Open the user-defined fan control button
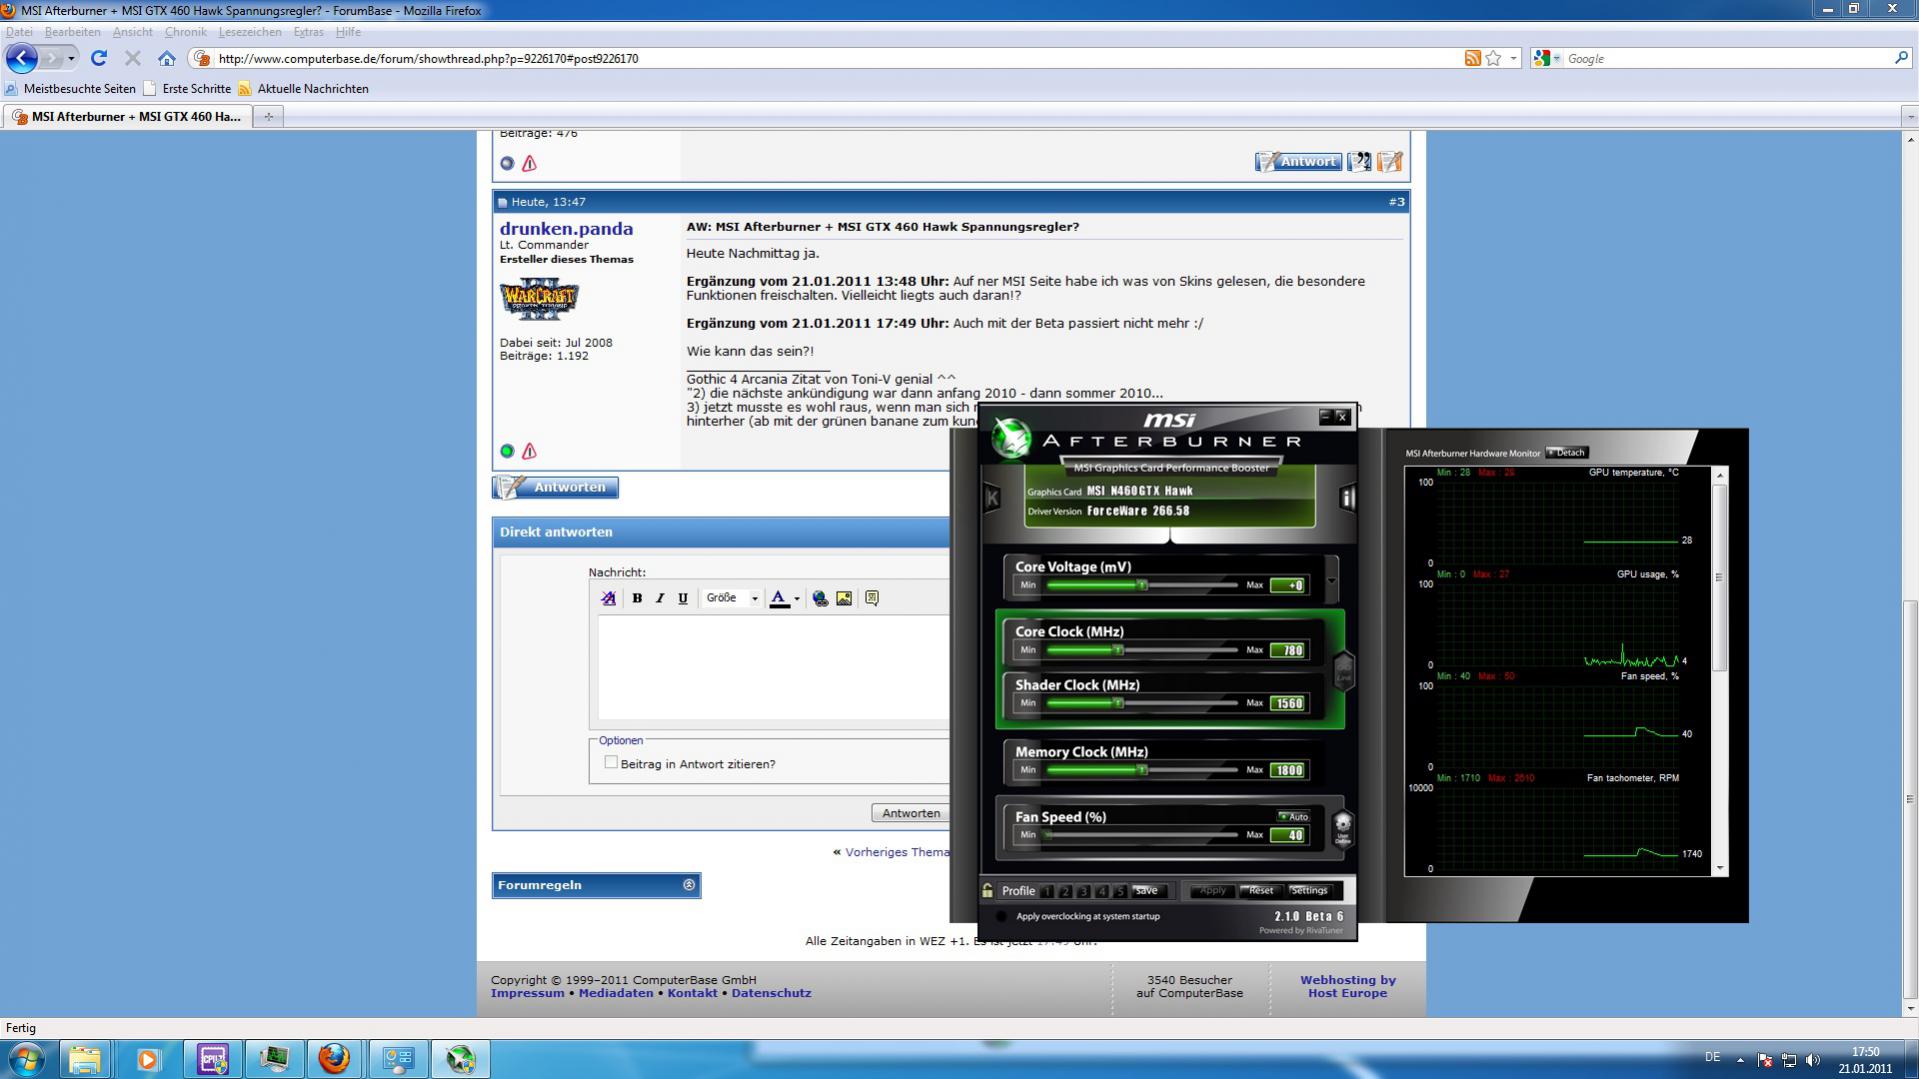This screenshot has height=1079, width=1919. [x=1343, y=827]
